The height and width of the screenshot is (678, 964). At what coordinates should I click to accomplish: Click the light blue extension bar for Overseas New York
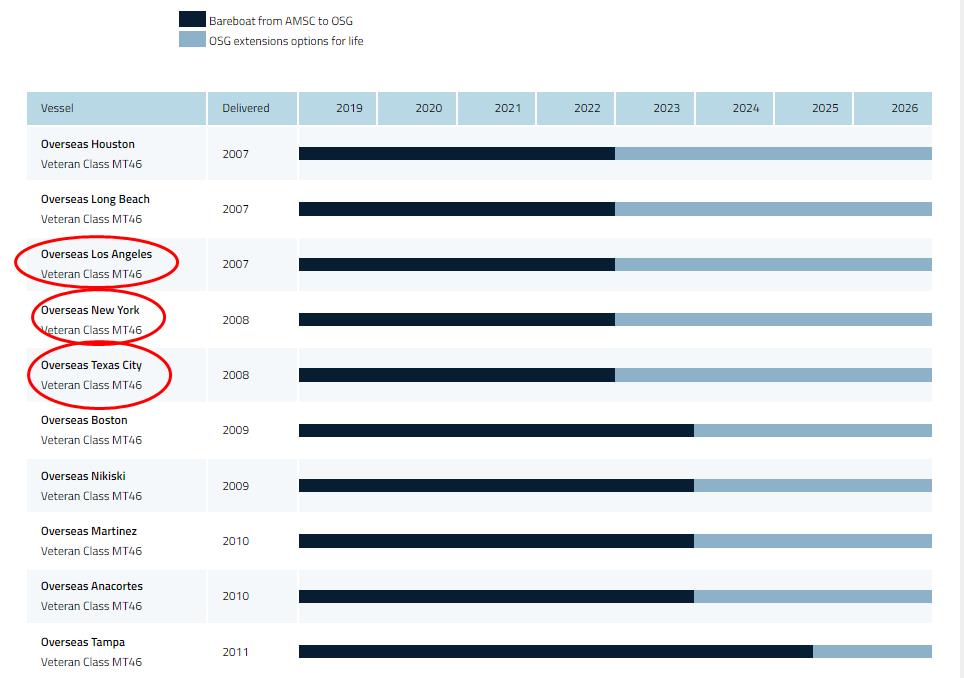(773, 320)
